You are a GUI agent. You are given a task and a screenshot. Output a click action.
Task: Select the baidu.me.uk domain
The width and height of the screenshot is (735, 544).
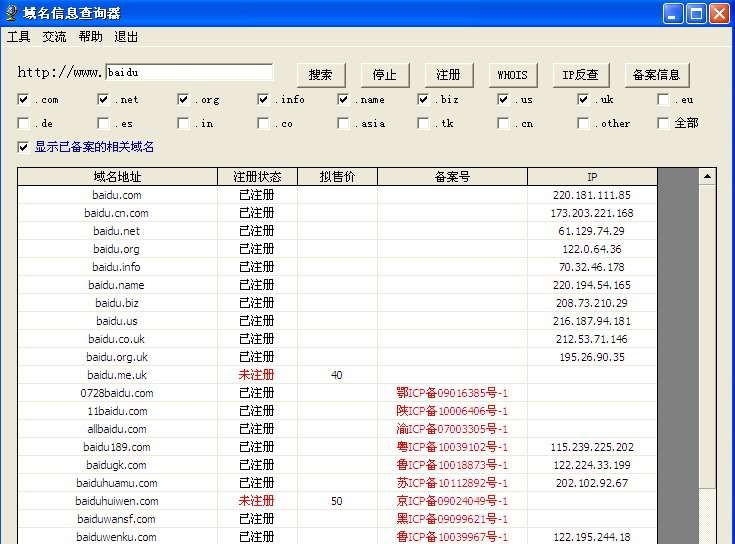(117, 375)
